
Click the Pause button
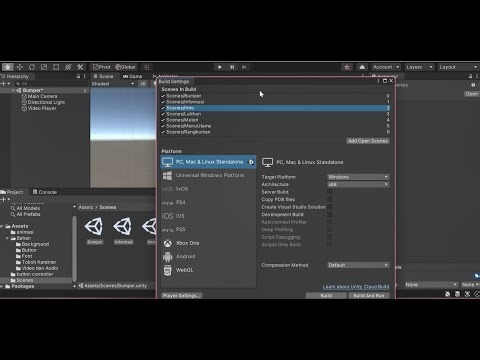tap(232, 67)
